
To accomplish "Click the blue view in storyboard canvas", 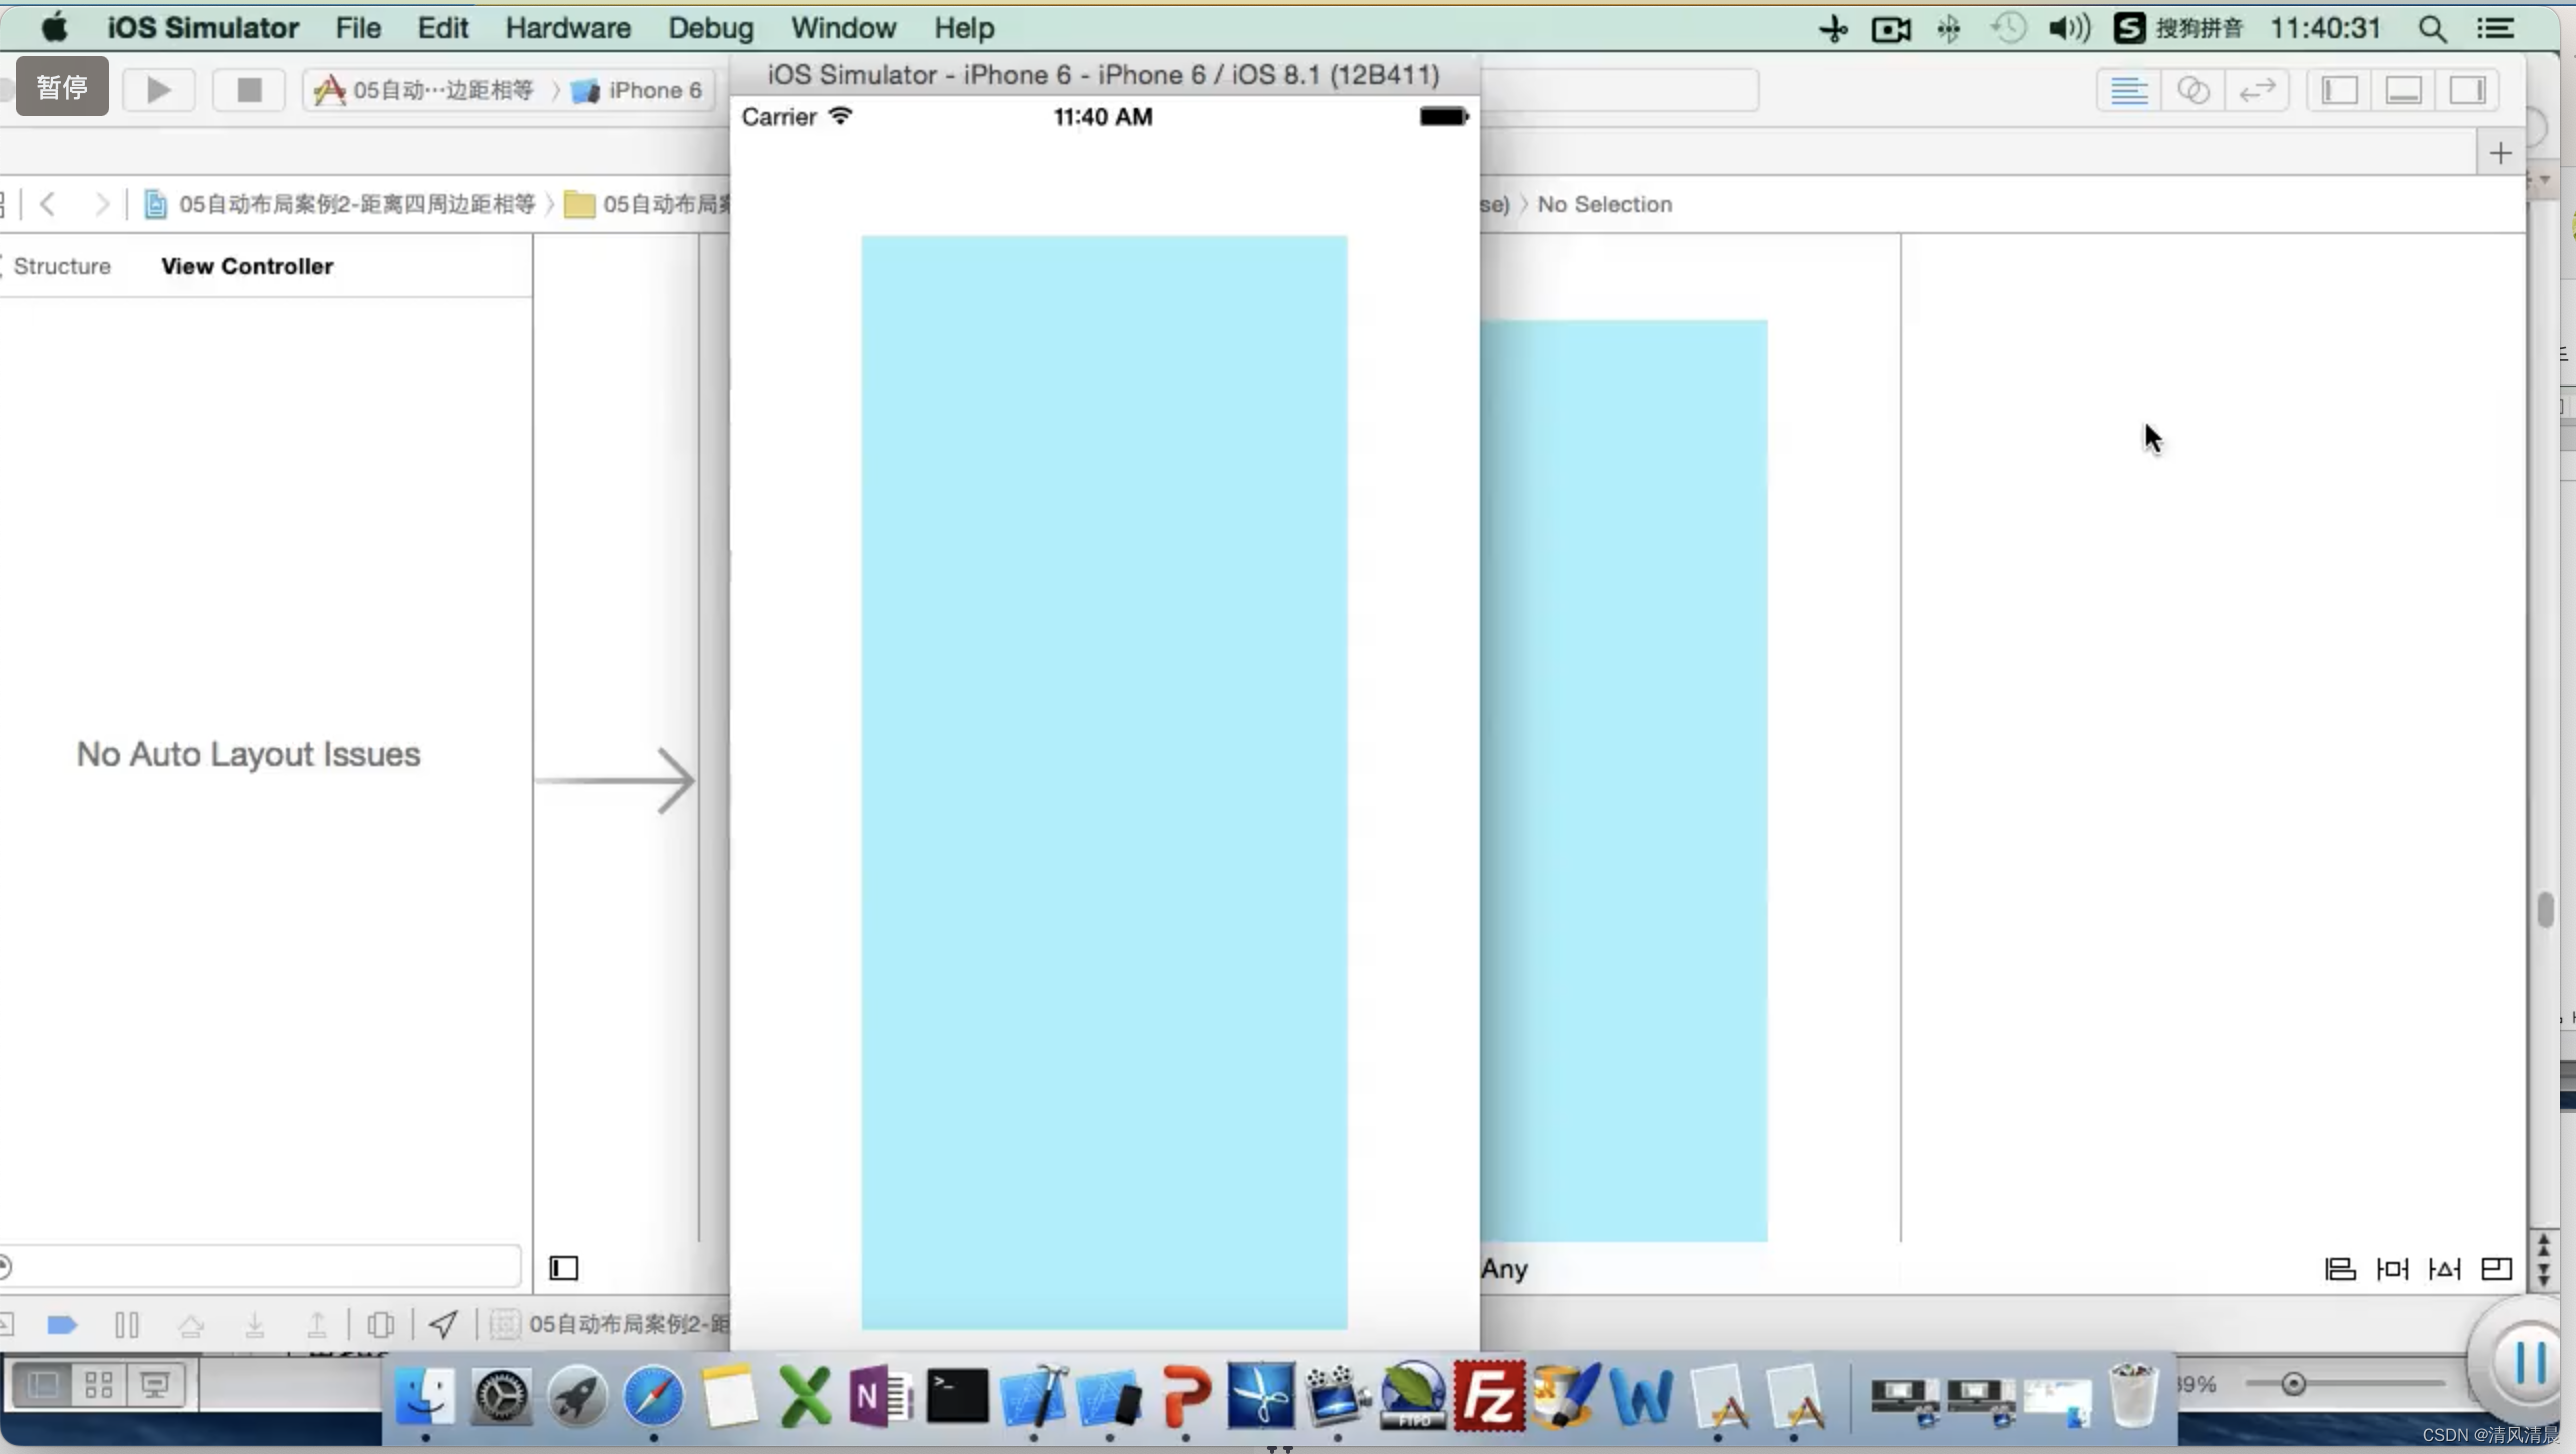I will pyautogui.click(x=1624, y=780).
